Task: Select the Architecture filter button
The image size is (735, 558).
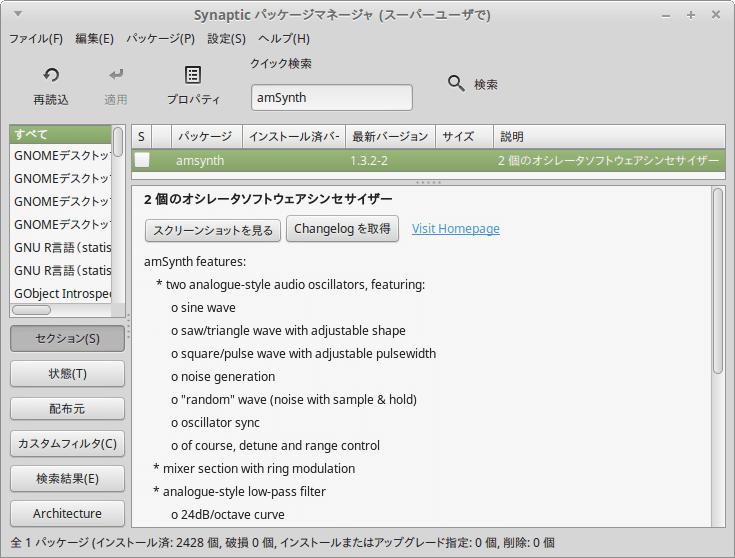Action: pyautogui.click(x=68, y=513)
